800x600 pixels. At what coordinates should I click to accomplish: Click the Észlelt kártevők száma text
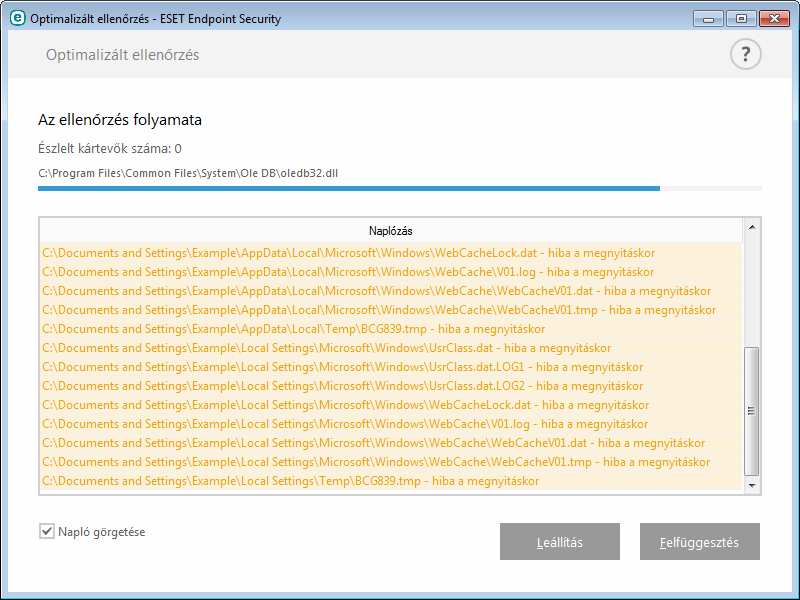pyautogui.click(x=110, y=148)
